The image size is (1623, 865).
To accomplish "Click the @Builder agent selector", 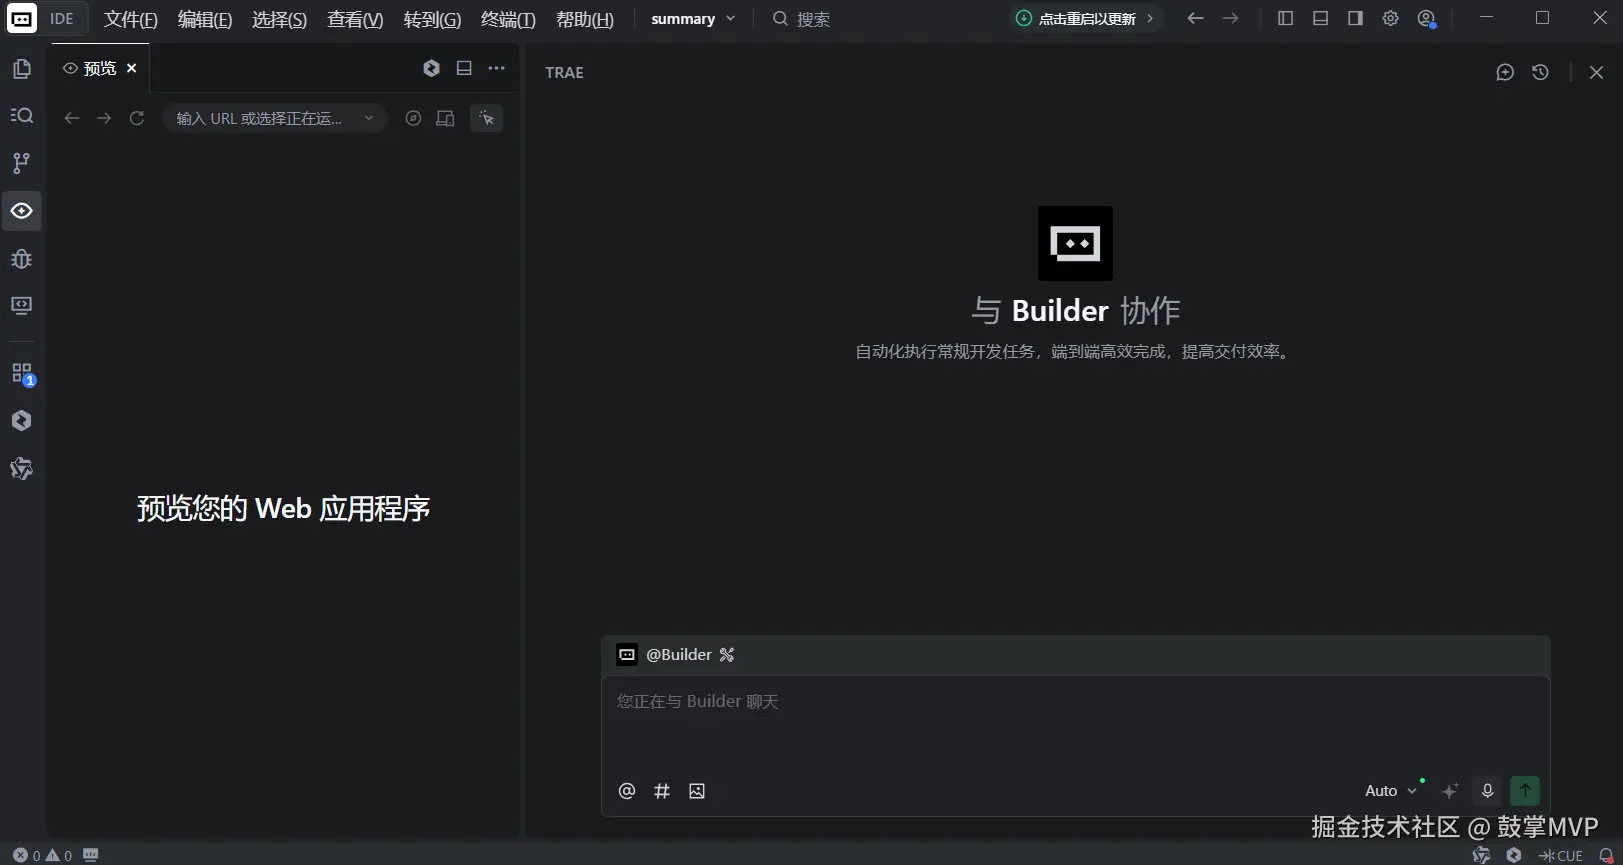I will click(676, 655).
